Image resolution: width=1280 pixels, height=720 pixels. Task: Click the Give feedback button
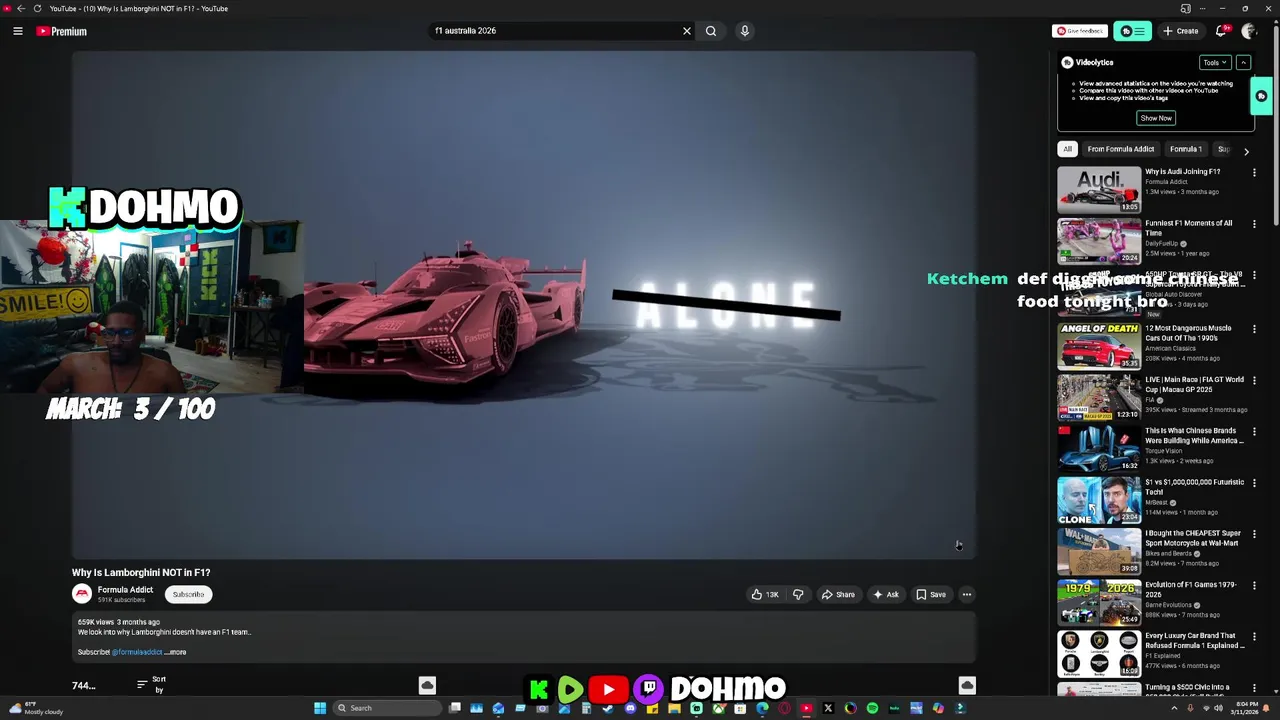tap(1080, 31)
